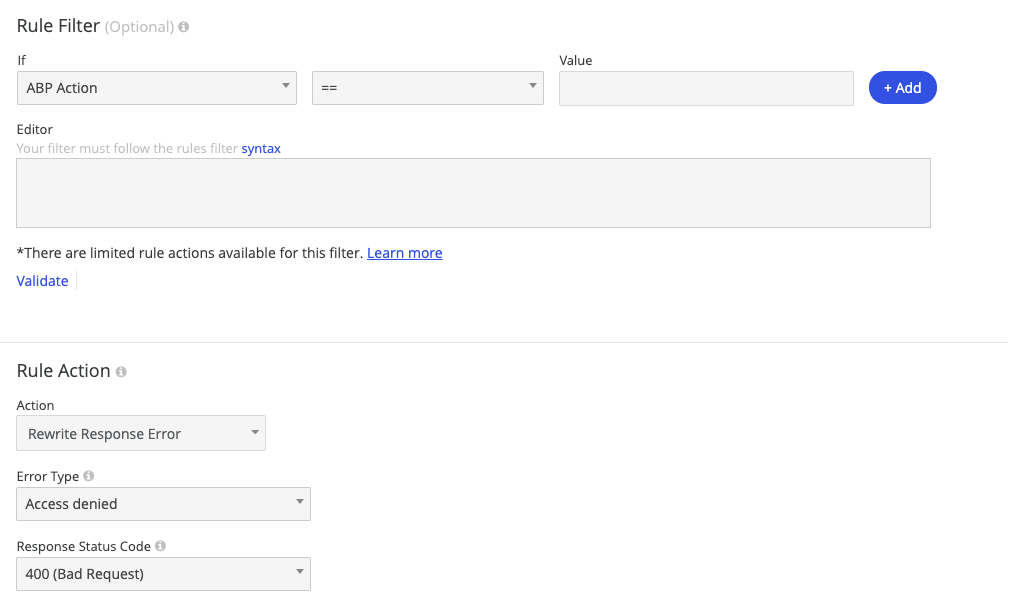Image resolution: width=1018 pixels, height=612 pixels.
Task: Expand the ABP Action list via its chevron
Action: pyautogui.click(x=285, y=88)
